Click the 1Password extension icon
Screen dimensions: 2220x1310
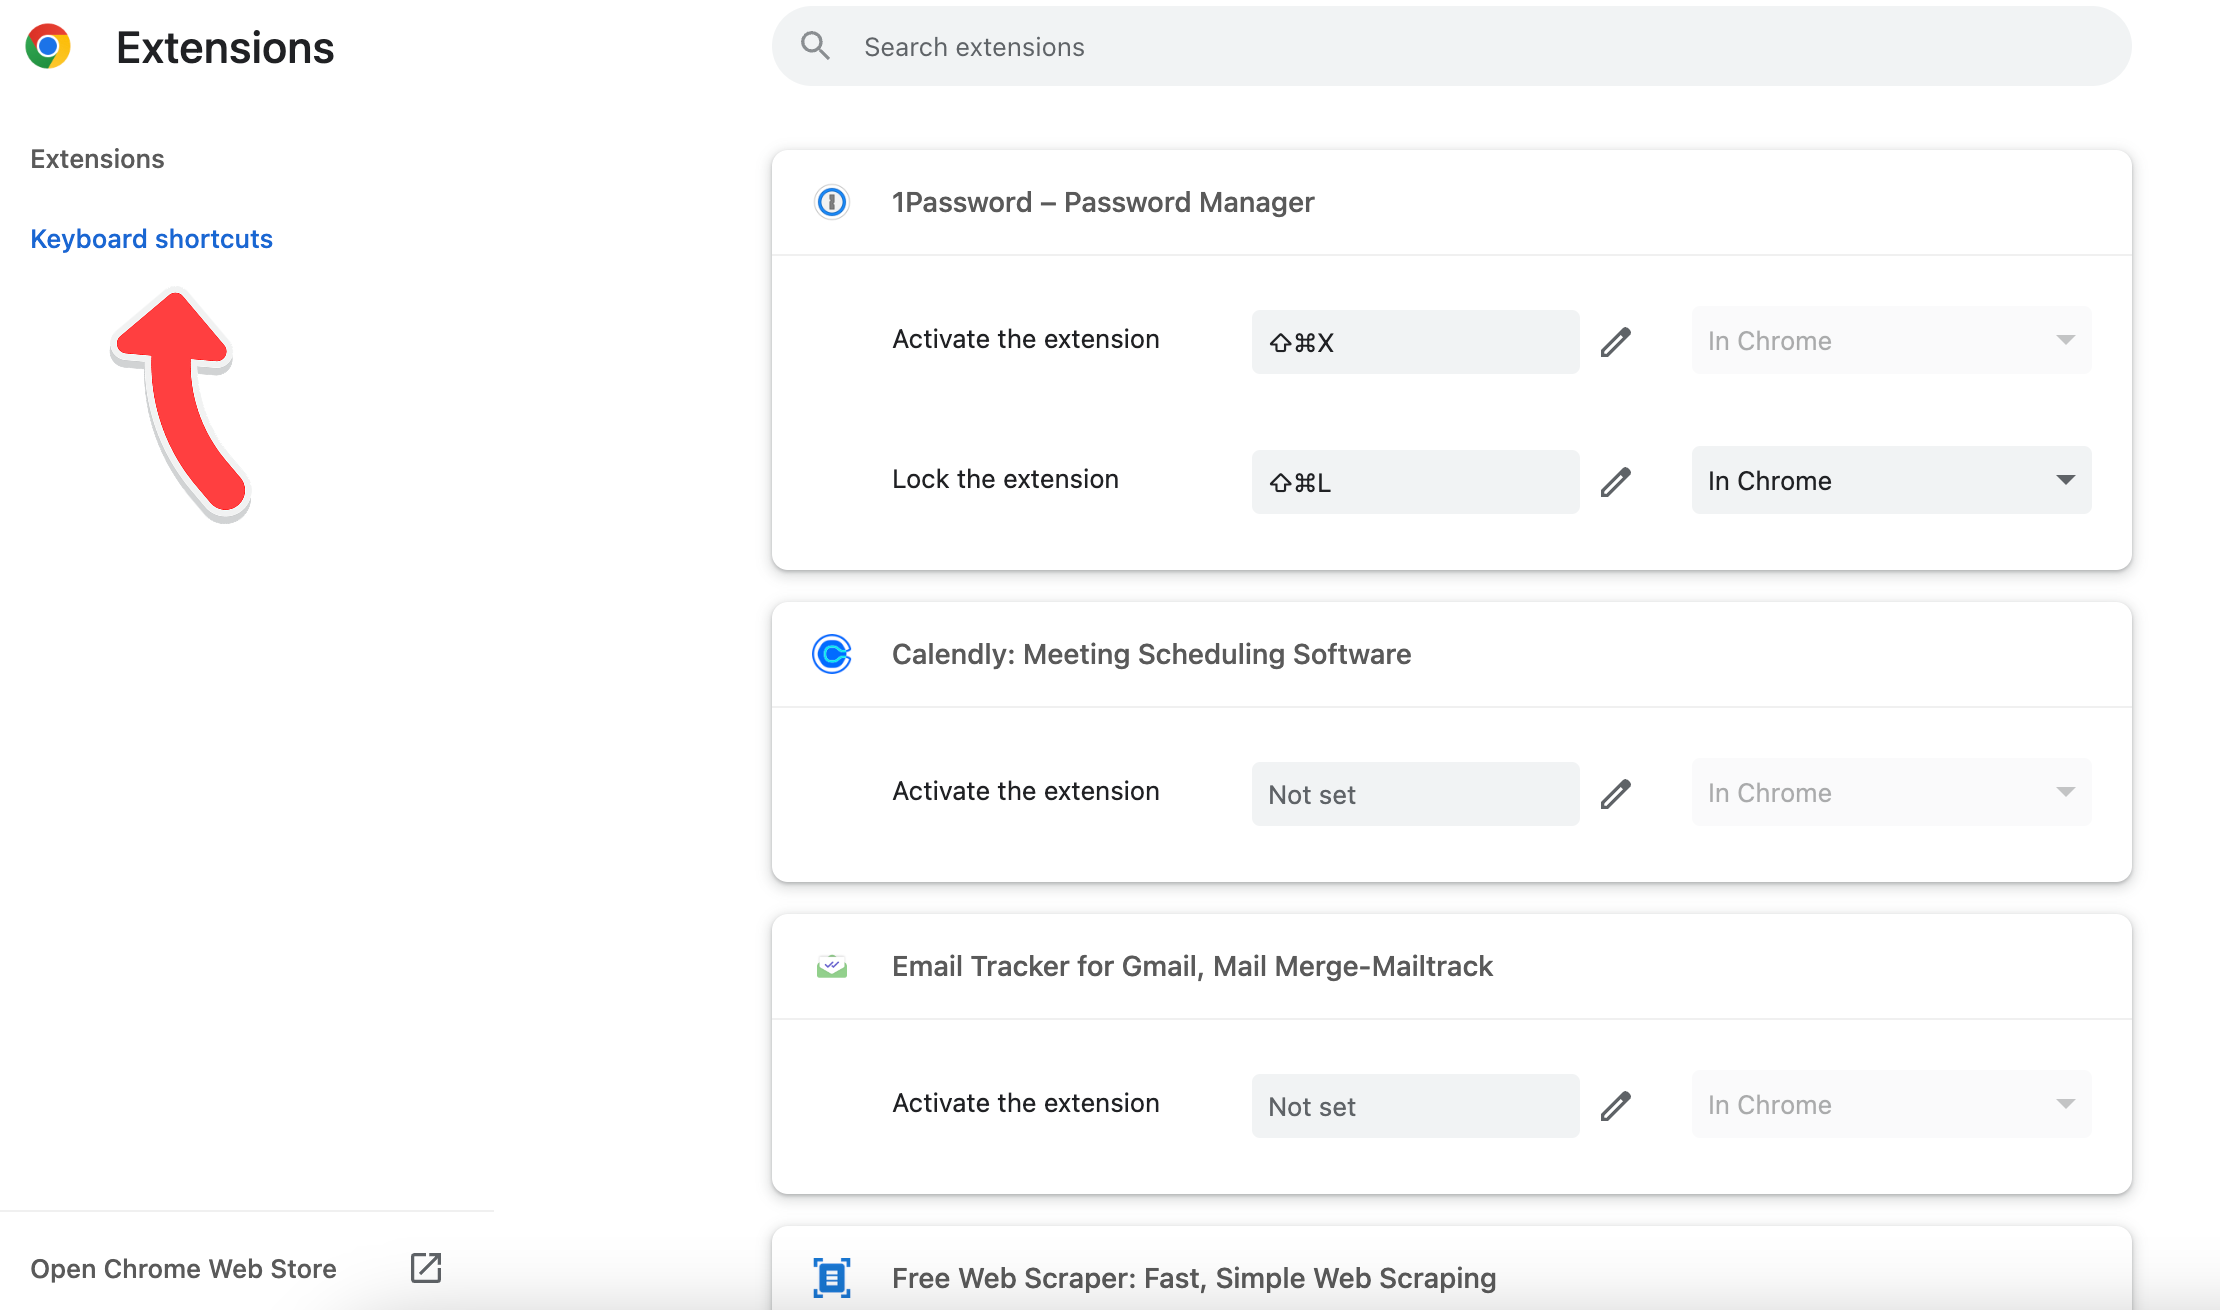point(831,200)
